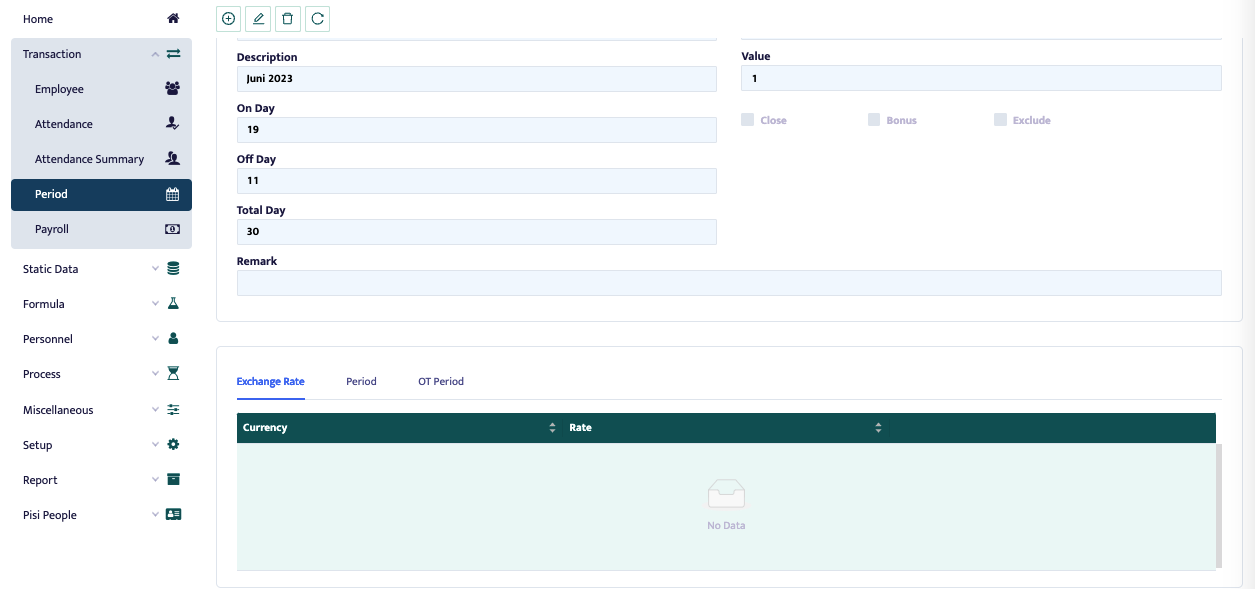This screenshot has height=589, width=1255.
Task: Enable the Bonus checkbox
Action: coord(874,120)
